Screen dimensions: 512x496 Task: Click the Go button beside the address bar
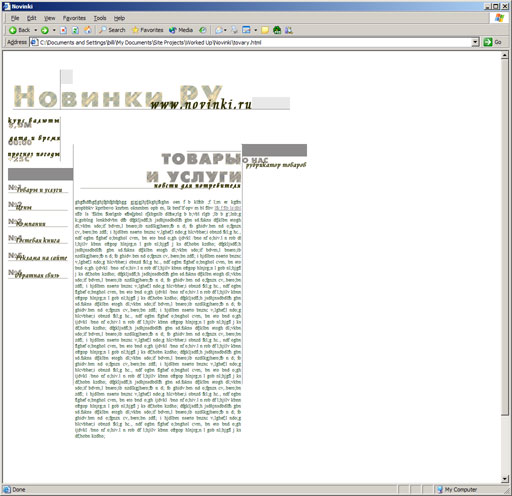click(x=493, y=42)
